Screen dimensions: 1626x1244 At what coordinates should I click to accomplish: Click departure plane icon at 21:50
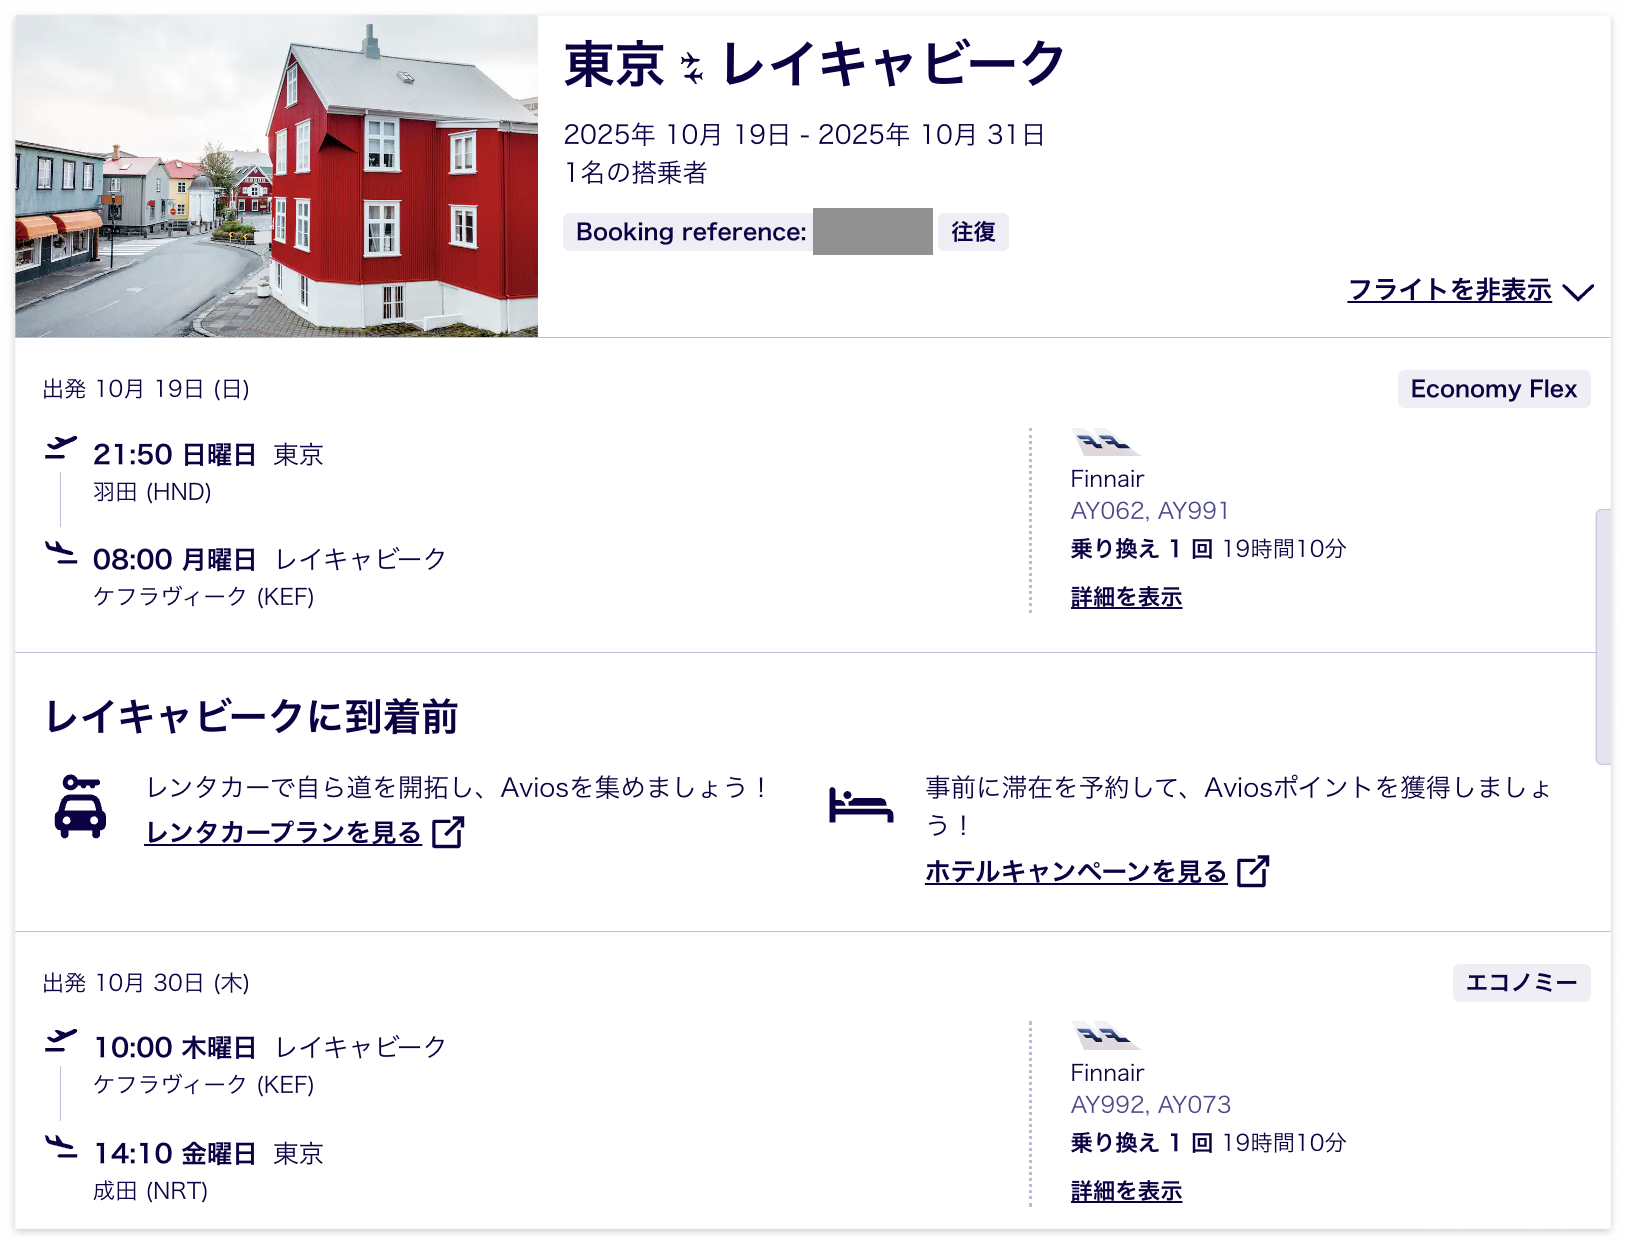(61, 447)
